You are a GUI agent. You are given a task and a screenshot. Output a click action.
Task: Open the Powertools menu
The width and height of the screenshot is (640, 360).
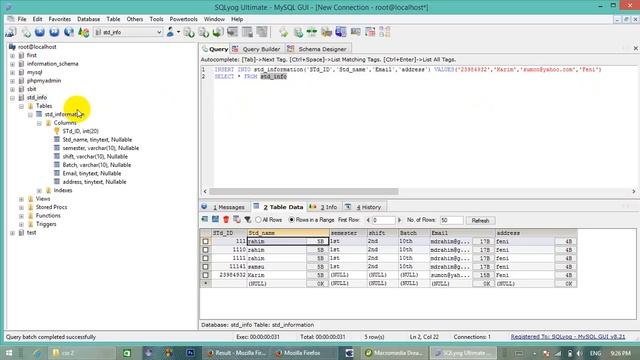tap(183, 19)
